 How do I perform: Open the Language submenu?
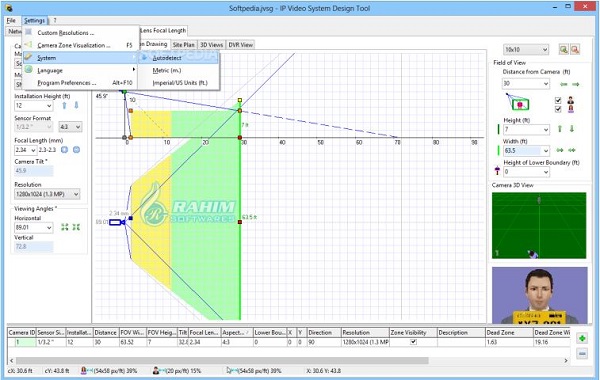tap(80, 70)
